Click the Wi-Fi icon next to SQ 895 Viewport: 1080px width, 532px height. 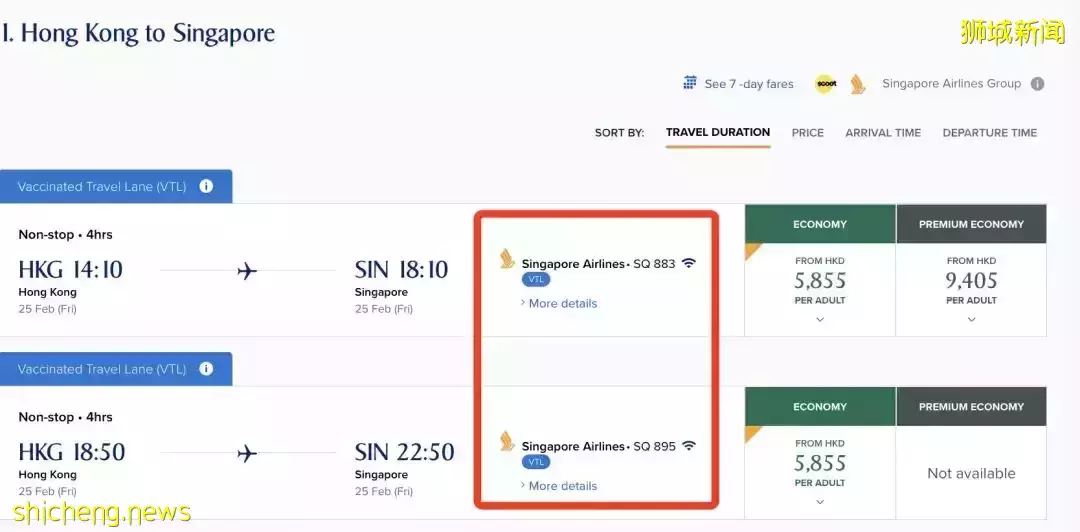coord(689,446)
